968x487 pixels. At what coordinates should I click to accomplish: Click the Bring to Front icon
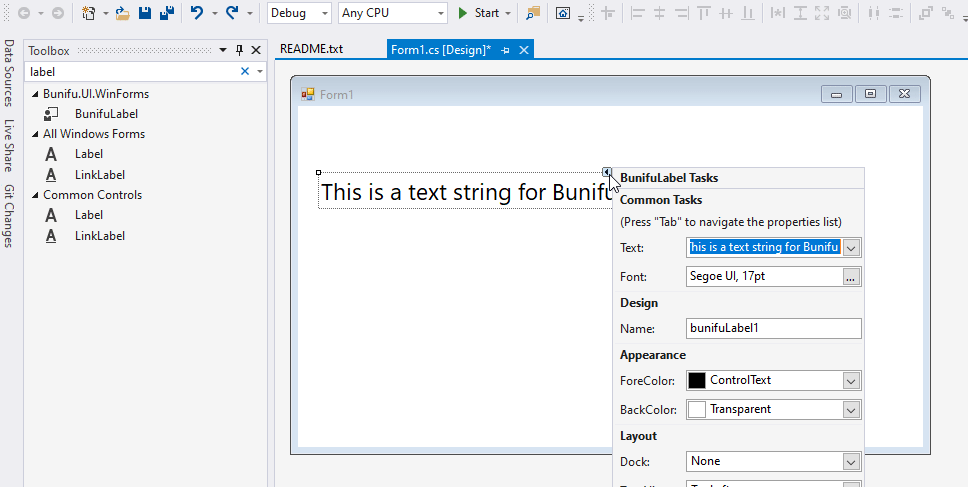coord(925,13)
